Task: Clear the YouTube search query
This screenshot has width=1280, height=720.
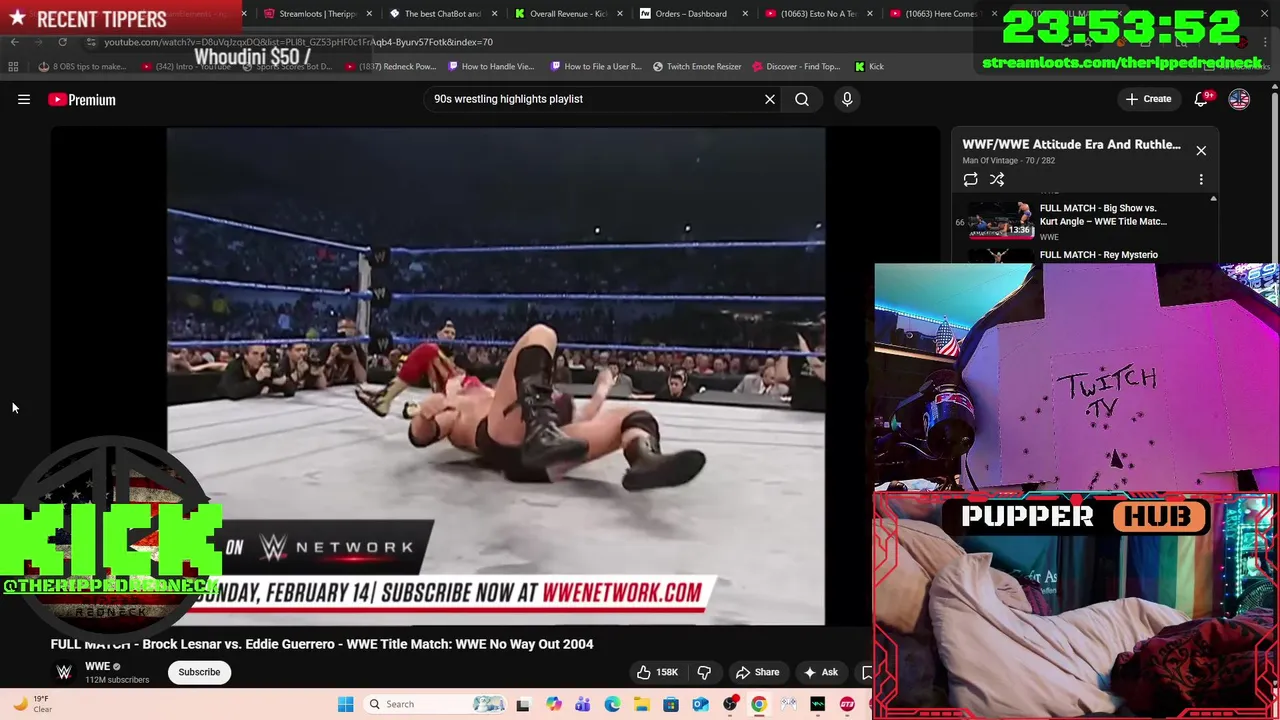Action: [770, 99]
